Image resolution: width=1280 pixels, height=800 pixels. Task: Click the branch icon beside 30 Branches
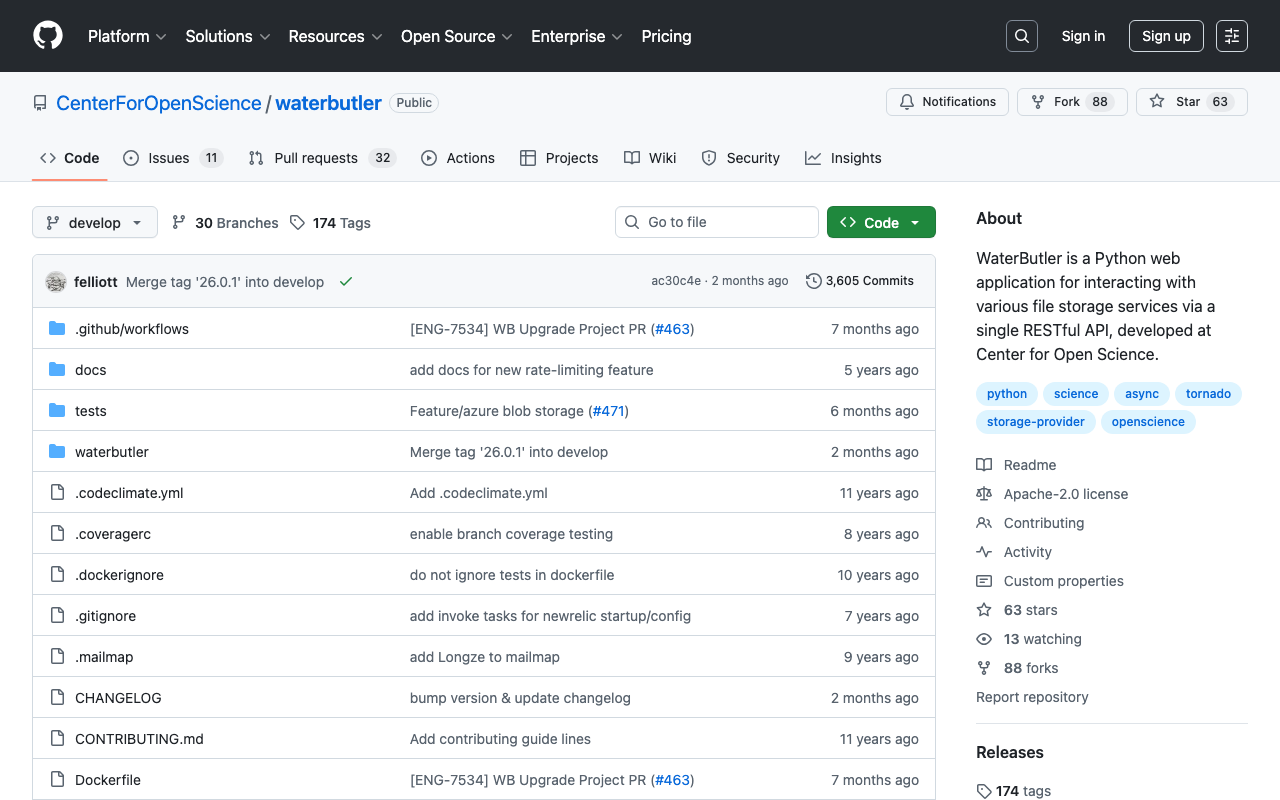point(179,222)
